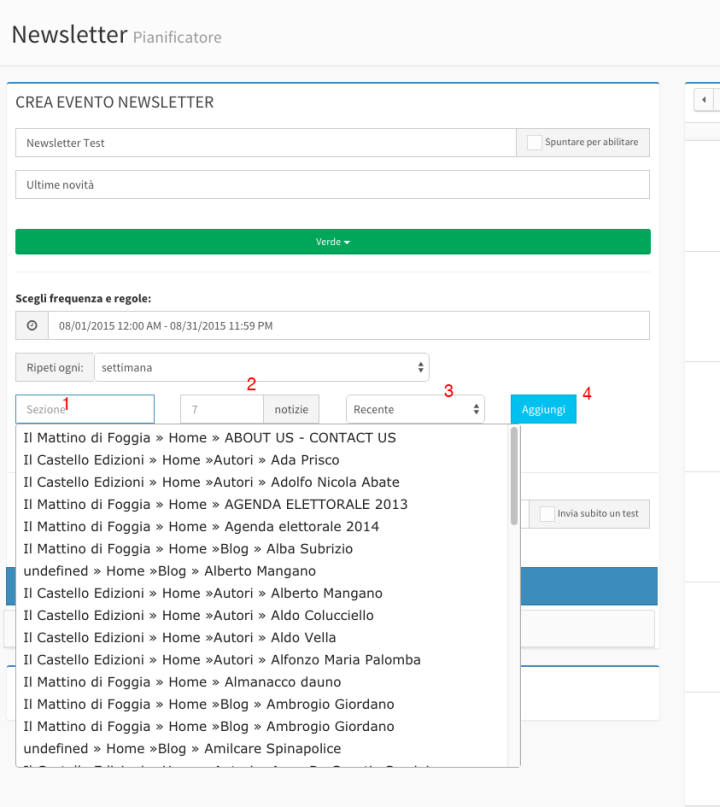Select 'Home » Almanacco dauno' suggestion
This screenshot has height=807, width=720.
tap(262, 682)
